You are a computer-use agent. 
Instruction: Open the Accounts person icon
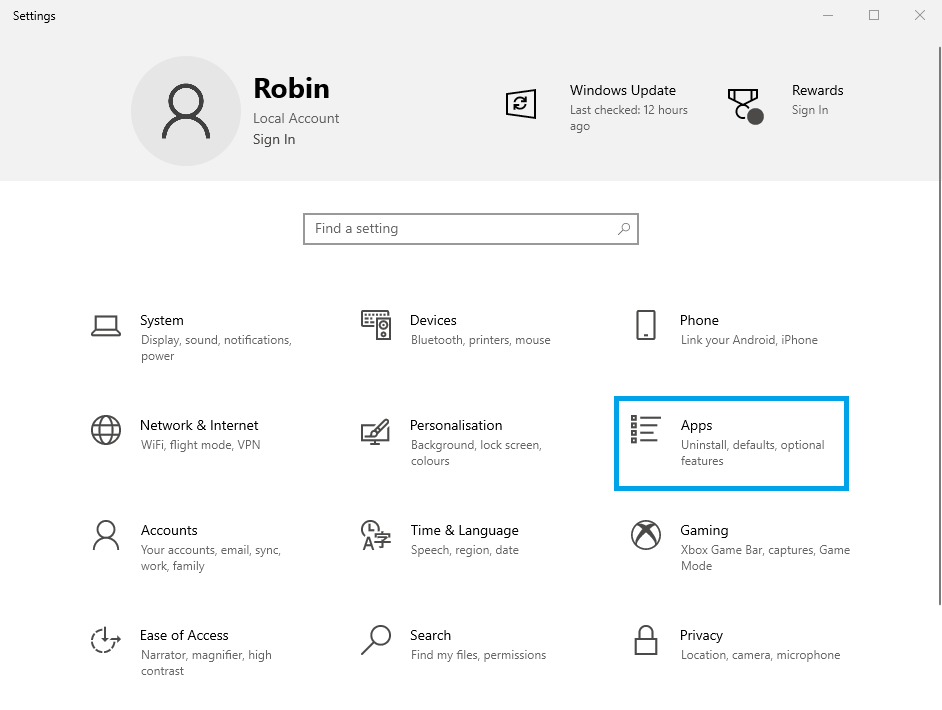tap(106, 535)
